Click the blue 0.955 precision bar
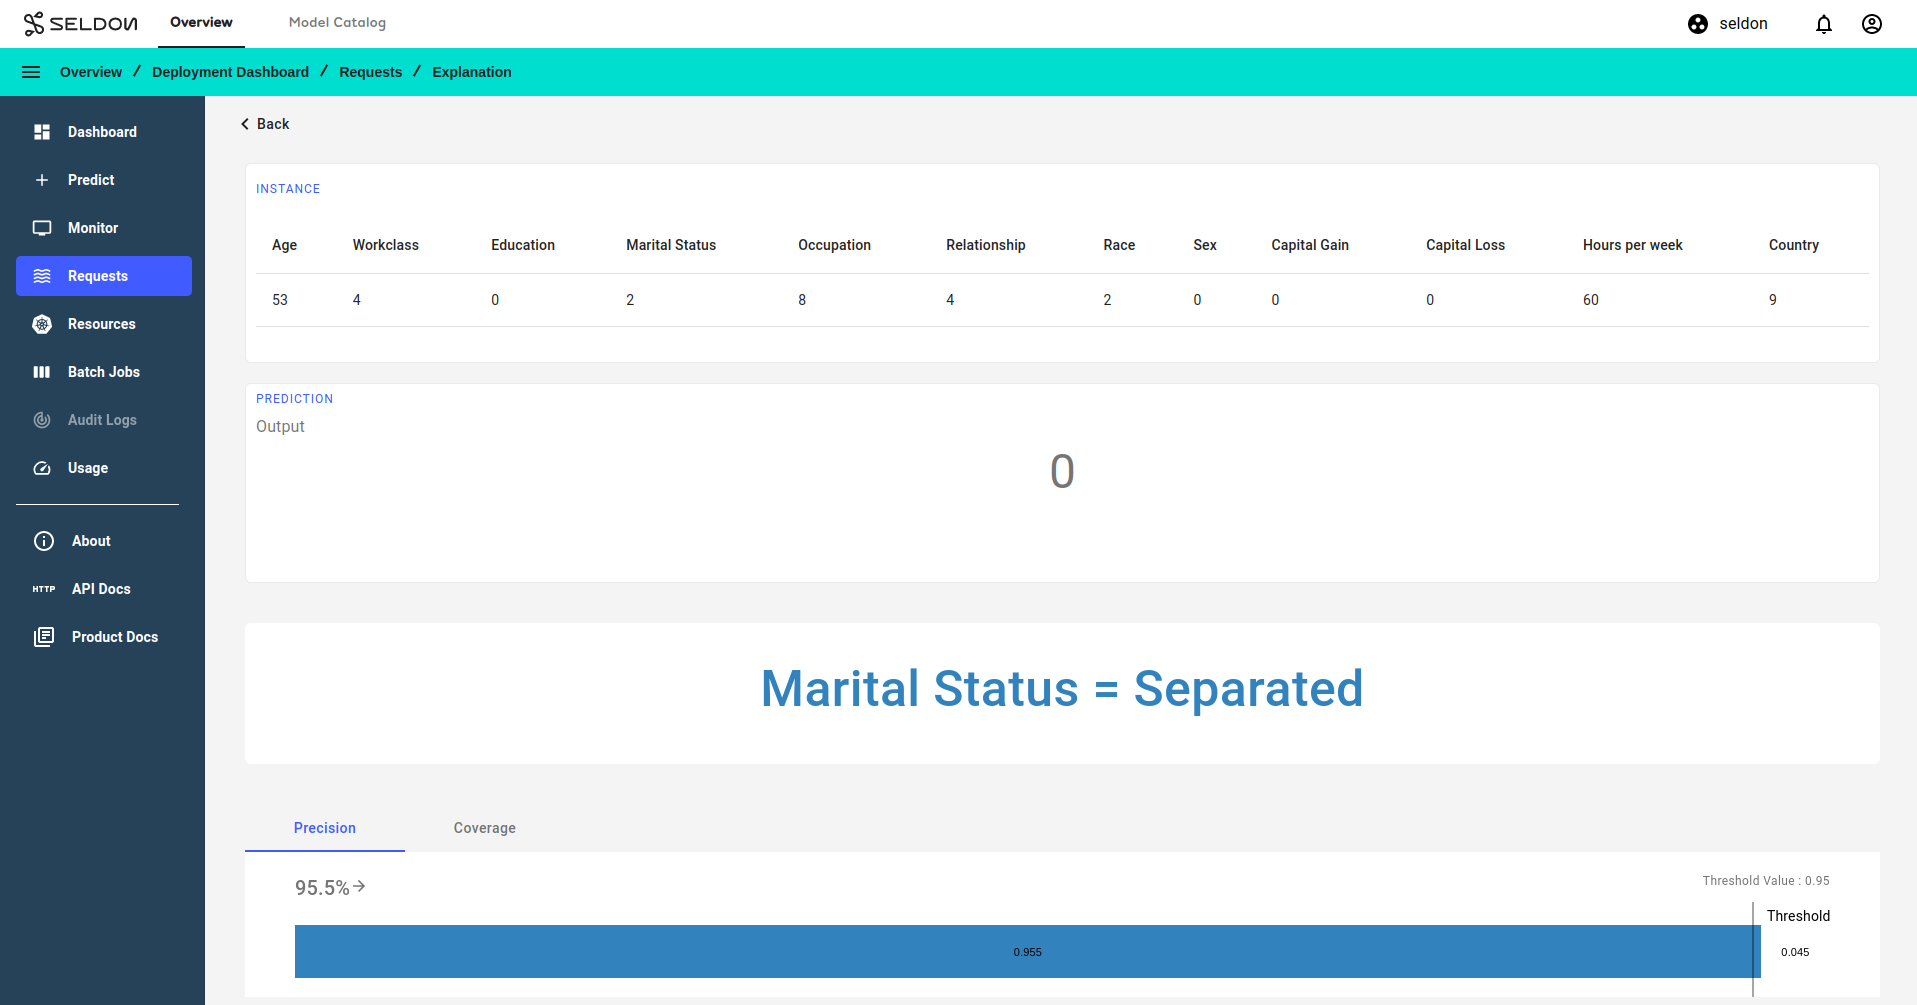This screenshot has height=1005, width=1917. 1027,951
